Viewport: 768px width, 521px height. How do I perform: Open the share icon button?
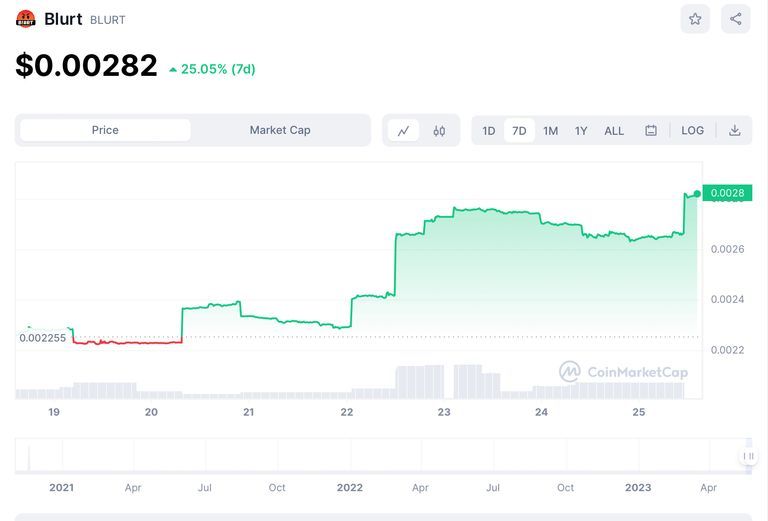pyautogui.click(x=736, y=19)
